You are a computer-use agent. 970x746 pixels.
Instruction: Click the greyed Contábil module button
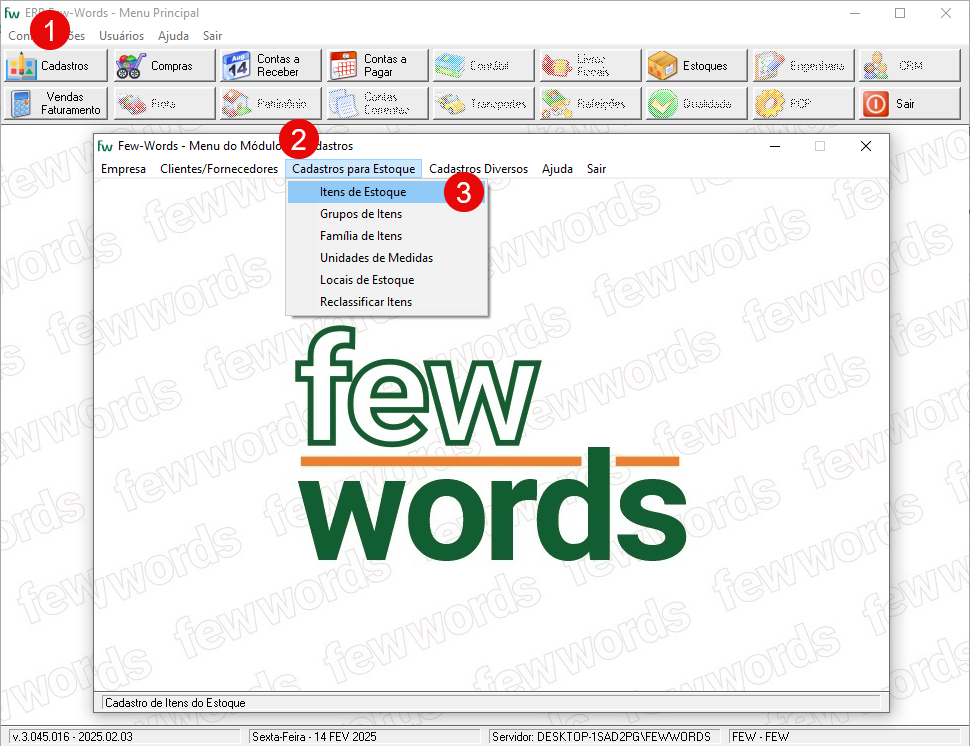[x=484, y=66]
